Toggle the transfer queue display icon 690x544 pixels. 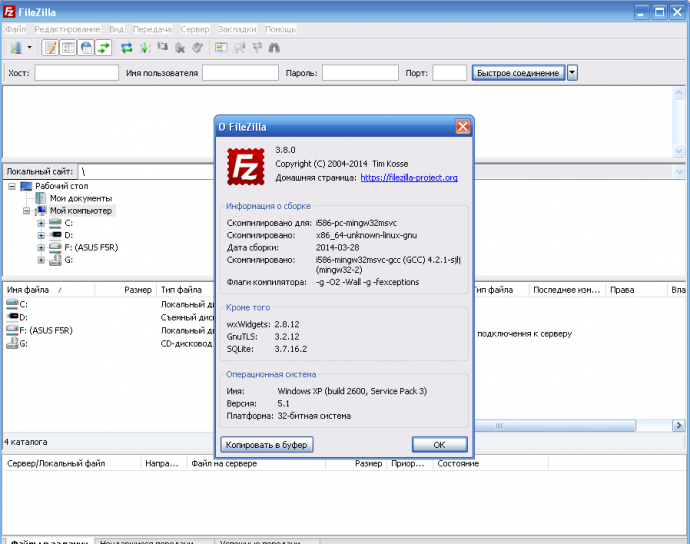(x=103, y=48)
